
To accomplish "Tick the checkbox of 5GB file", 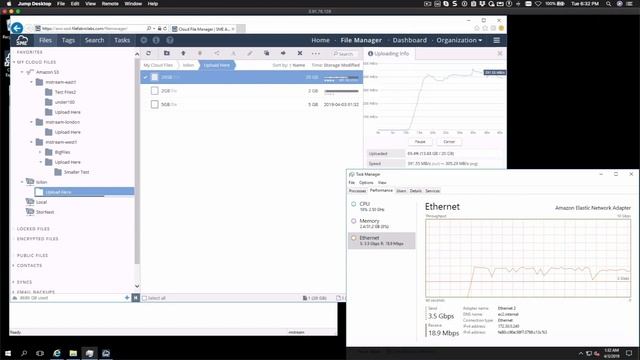I will [x=154, y=104].
